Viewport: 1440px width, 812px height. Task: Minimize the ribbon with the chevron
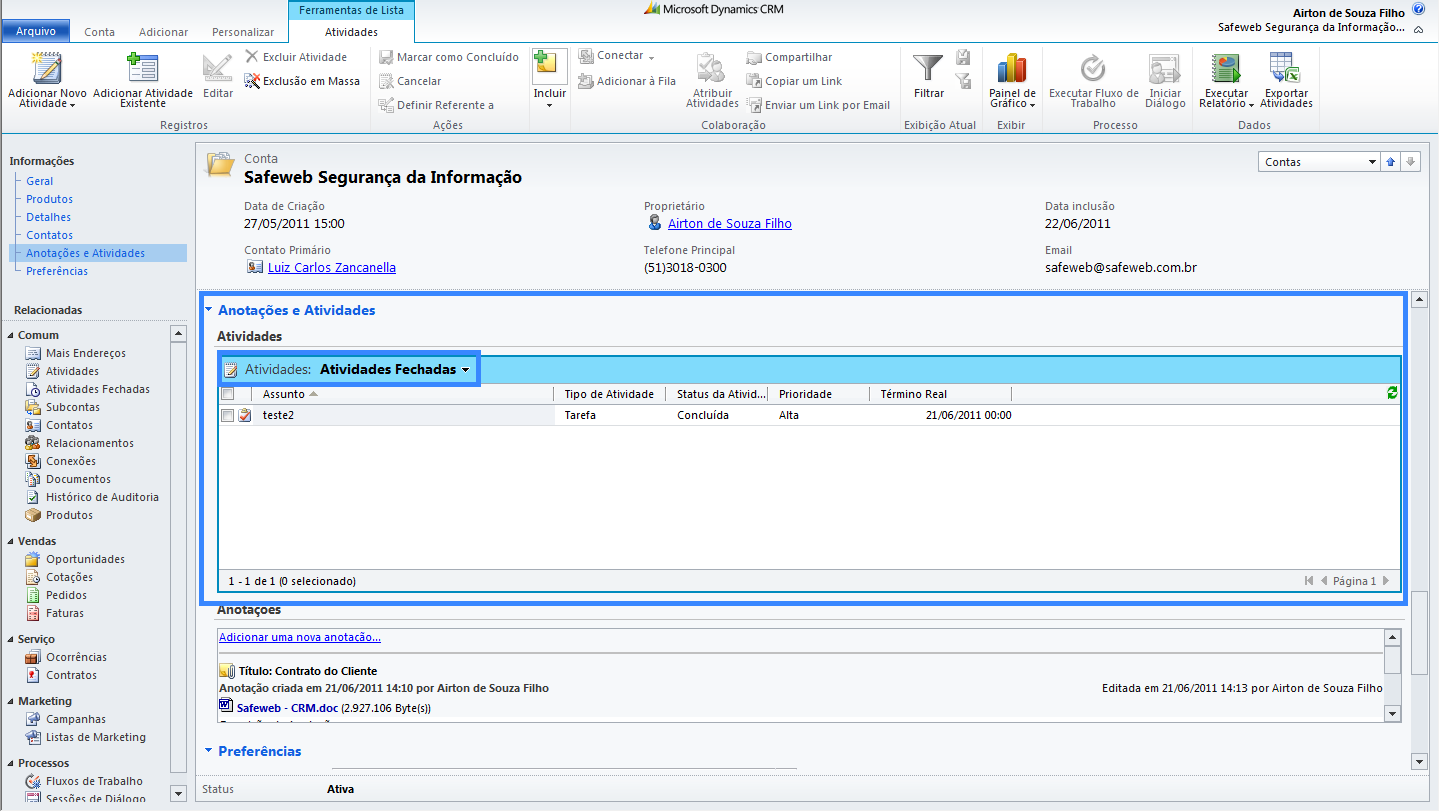pyautogui.click(x=1418, y=29)
